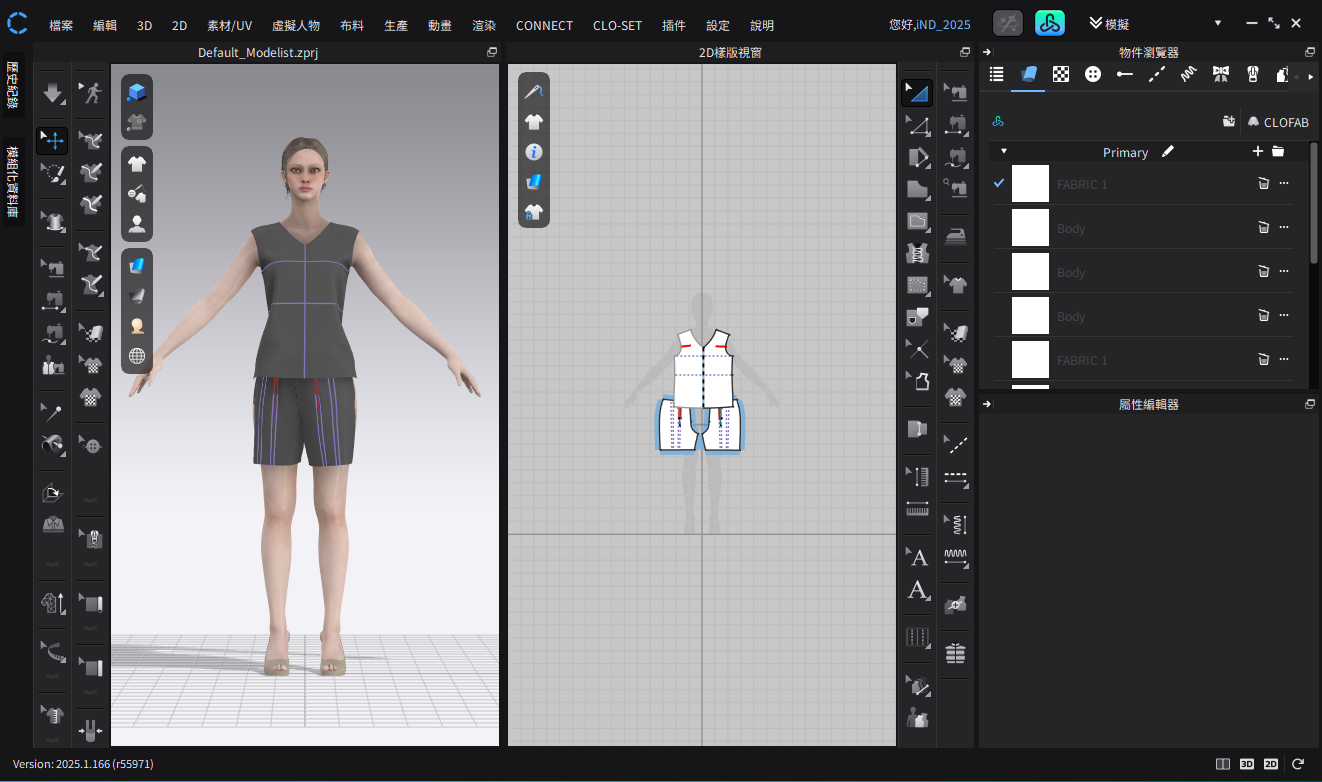Screen dimensions: 1322x782
Task: Open the Bow/ribbon trim tab in Object Browser
Action: pyautogui.click(x=1221, y=74)
